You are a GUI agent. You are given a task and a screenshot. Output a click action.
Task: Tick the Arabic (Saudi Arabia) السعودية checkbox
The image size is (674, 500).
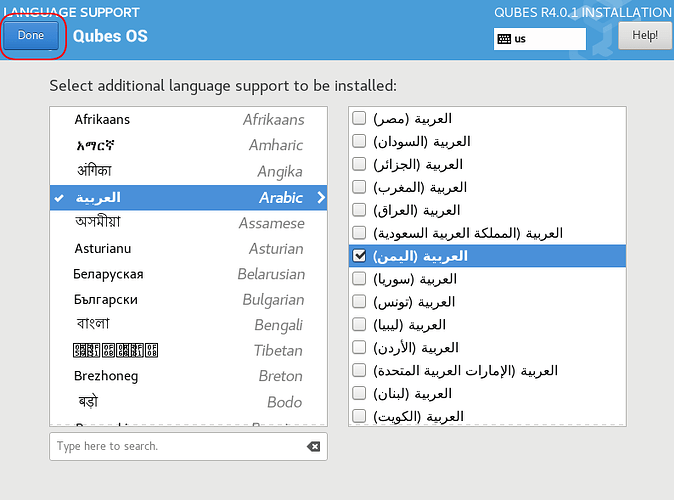(x=359, y=233)
